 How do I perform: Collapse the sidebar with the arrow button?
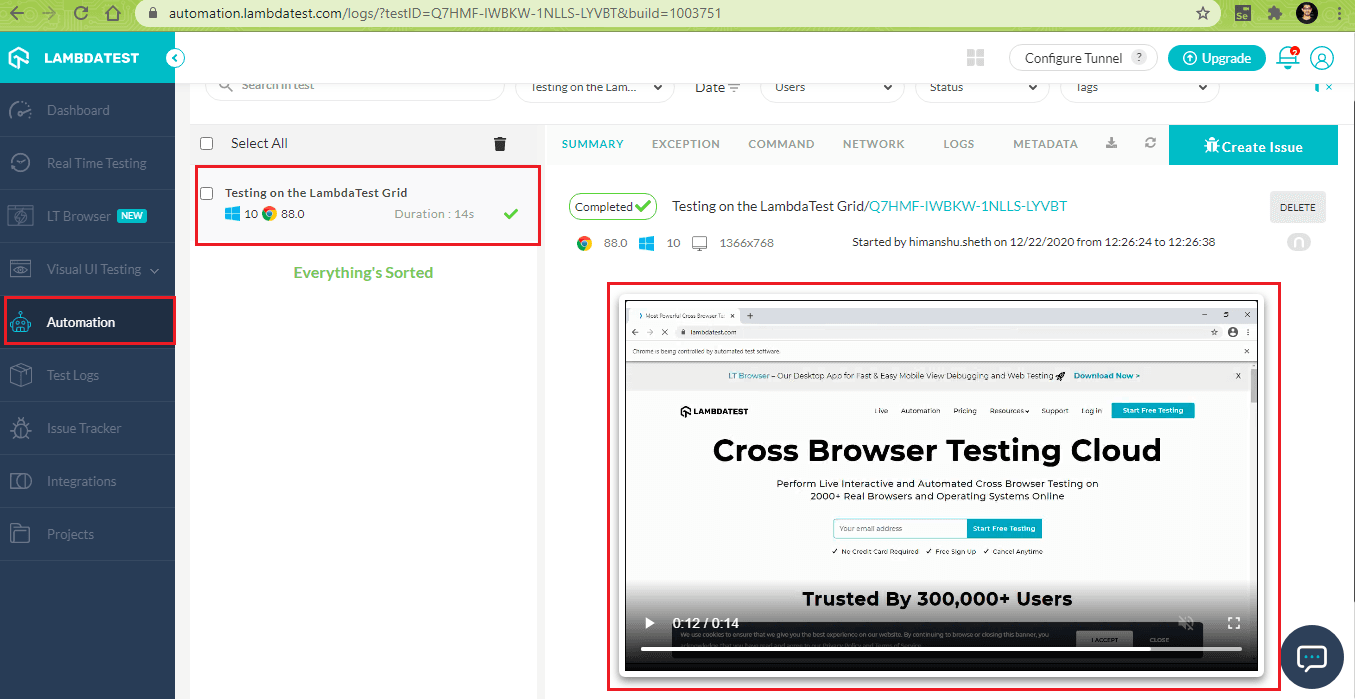click(x=175, y=58)
